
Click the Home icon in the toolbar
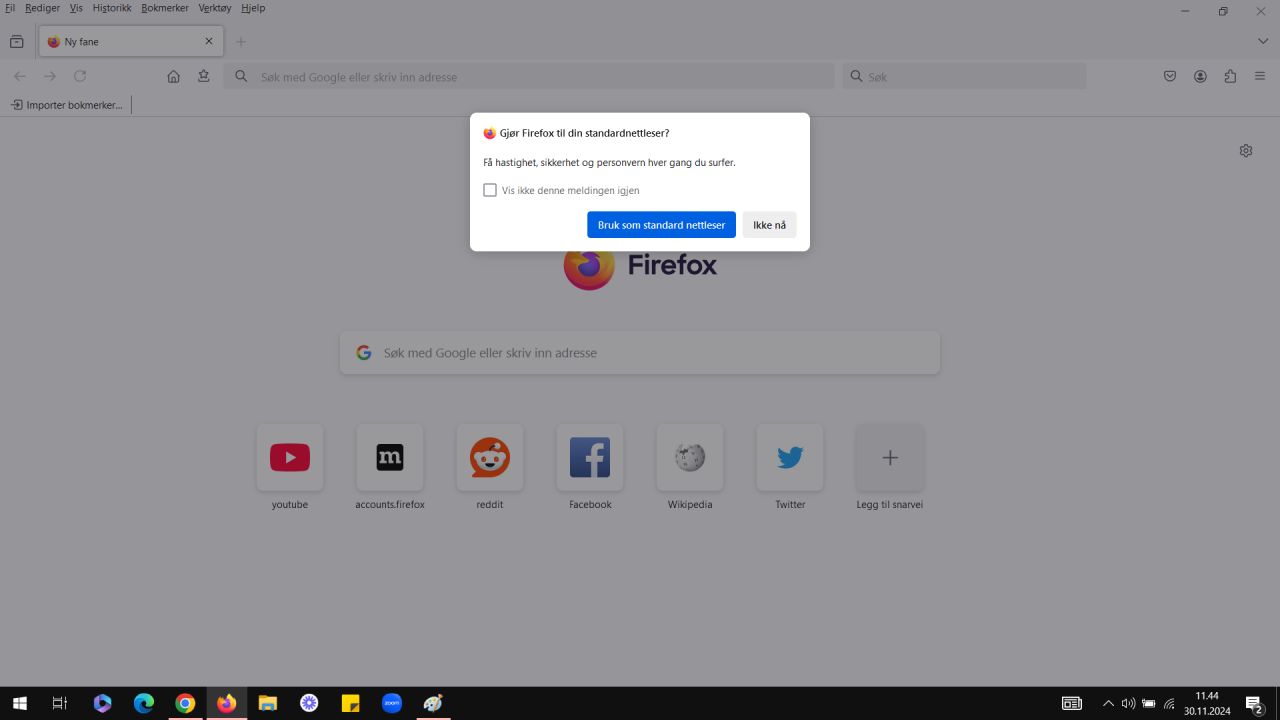coord(173,75)
